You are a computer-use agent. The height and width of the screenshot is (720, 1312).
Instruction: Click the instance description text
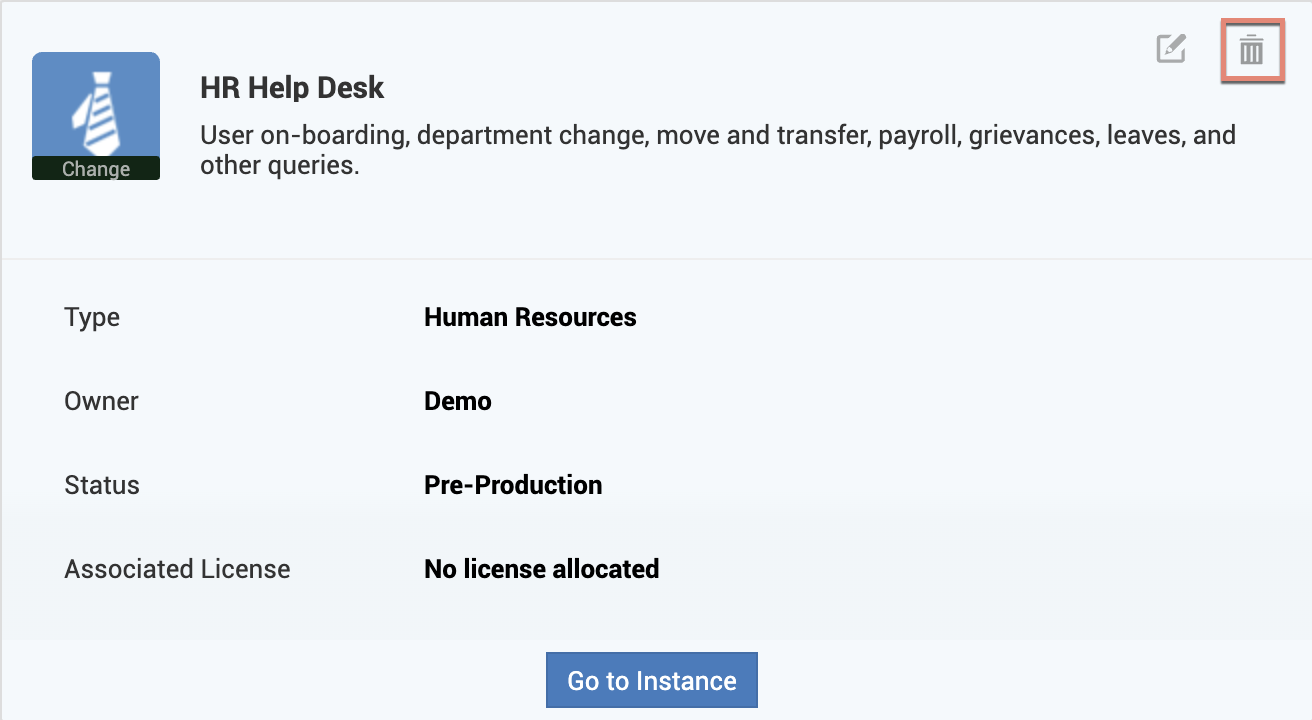pyautogui.click(x=717, y=149)
